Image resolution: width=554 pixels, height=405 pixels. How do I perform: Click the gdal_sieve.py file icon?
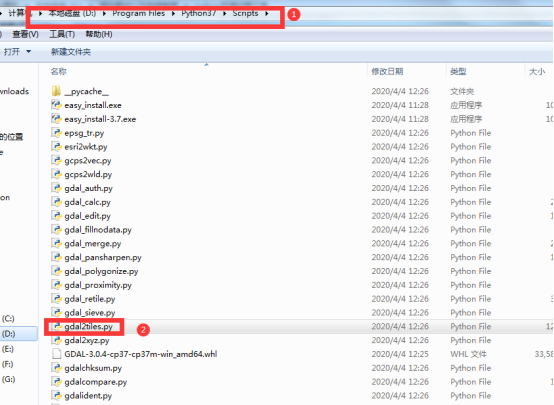click(x=56, y=312)
